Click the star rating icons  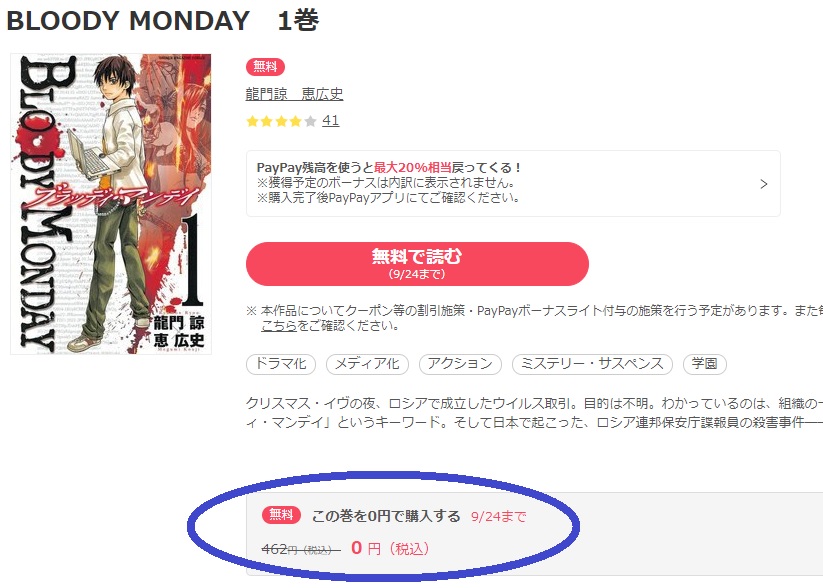(281, 121)
